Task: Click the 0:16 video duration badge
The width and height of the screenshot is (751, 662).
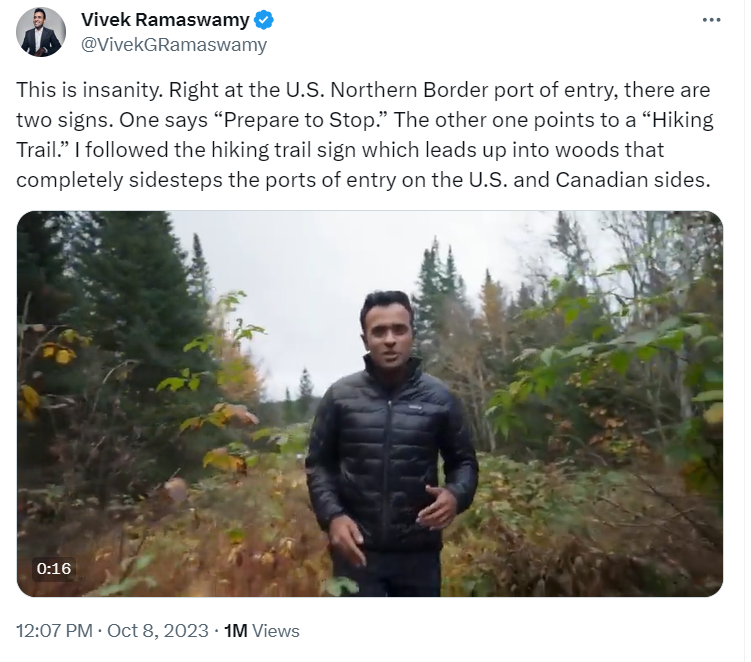Action: point(54,568)
